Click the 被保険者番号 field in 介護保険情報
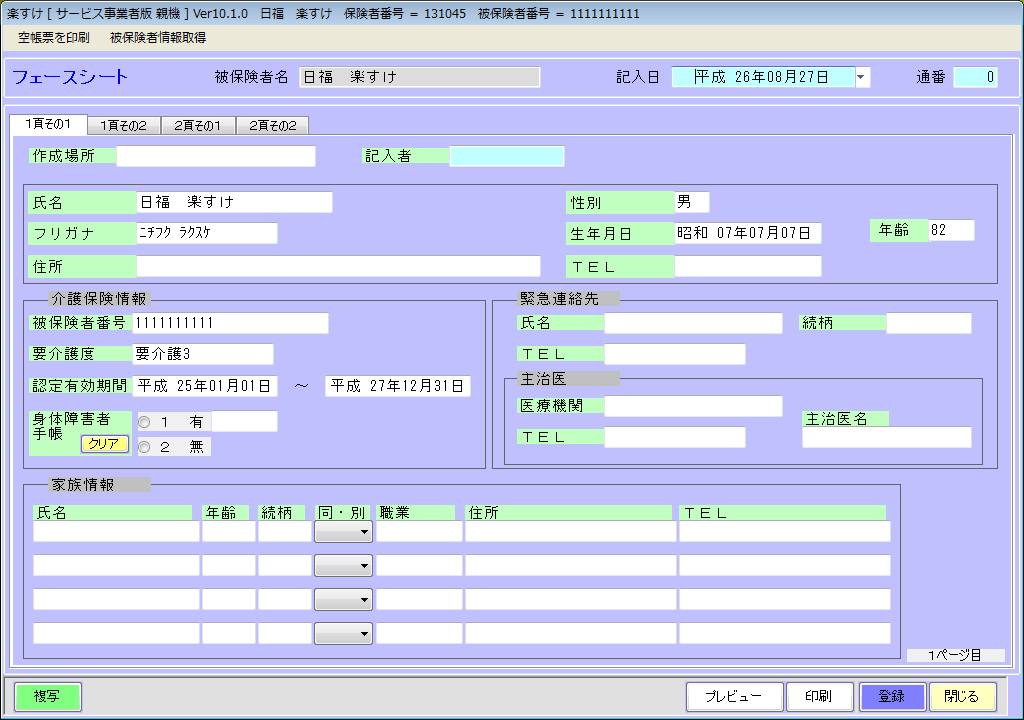Viewport: 1024px width, 720px height. coord(231,323)
